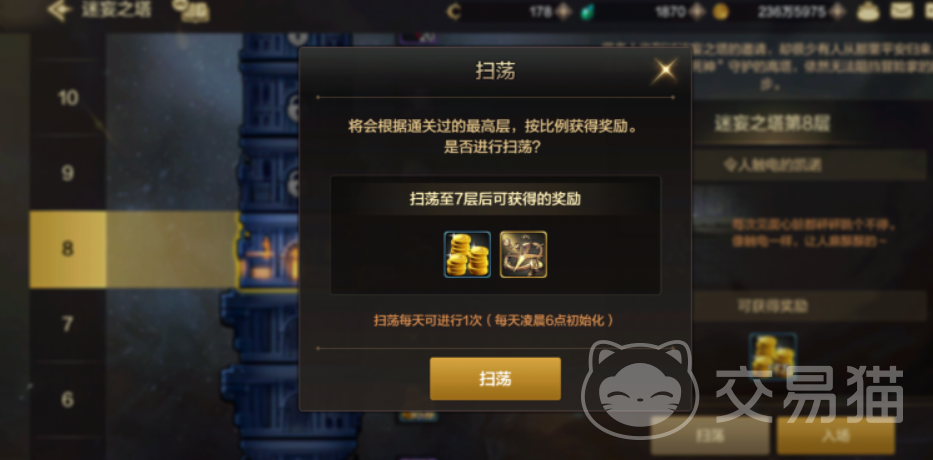Add gold via plus next to 236万5975
Viewport: 933px width, 460px height.
tap(838, 11)
